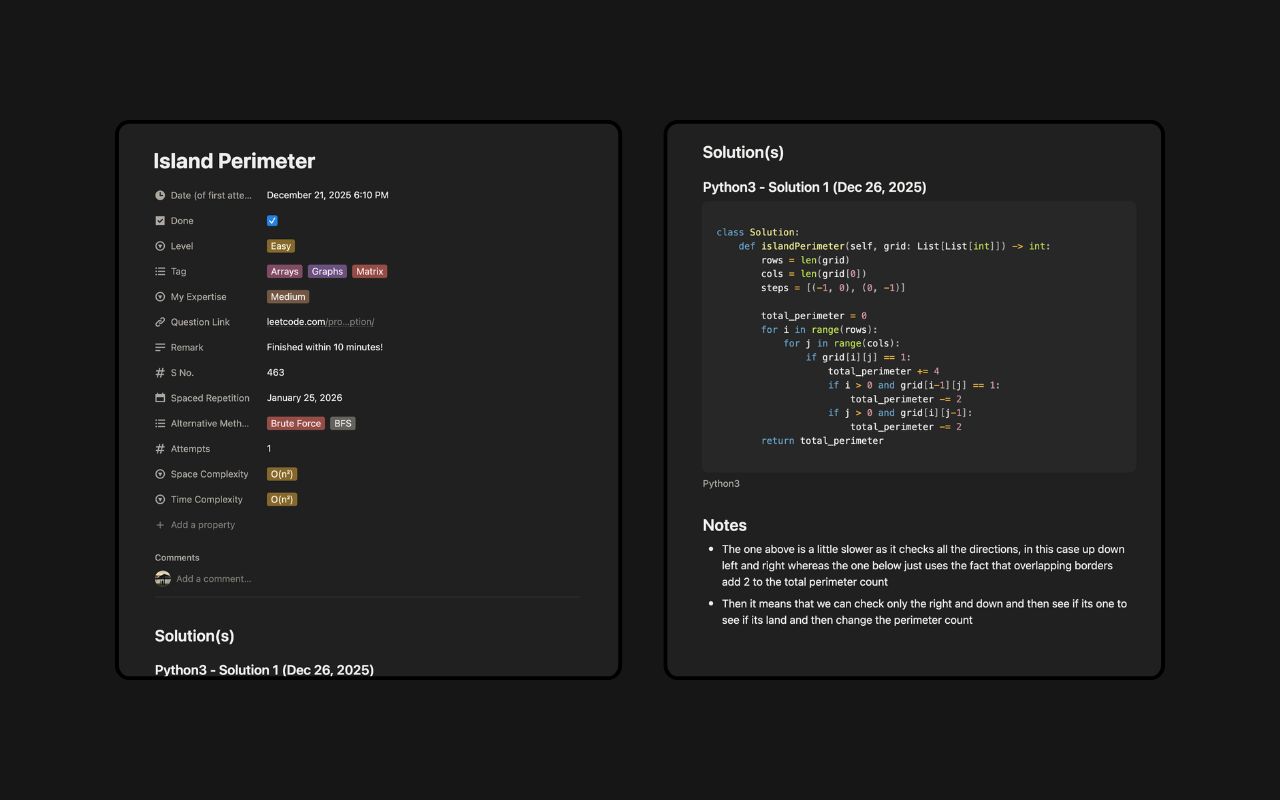
Task: Open the My Expertise dropdown showing Medium
Action: click(287, 296)
